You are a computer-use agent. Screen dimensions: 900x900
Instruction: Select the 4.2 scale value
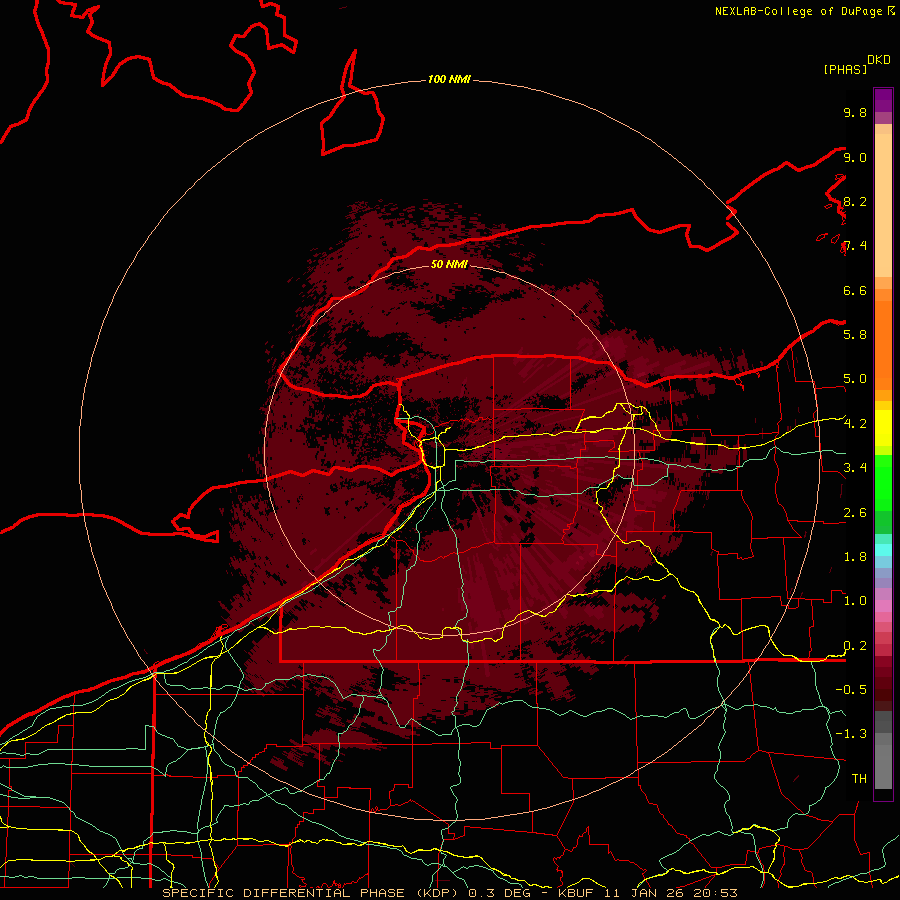tap(855, 423)
